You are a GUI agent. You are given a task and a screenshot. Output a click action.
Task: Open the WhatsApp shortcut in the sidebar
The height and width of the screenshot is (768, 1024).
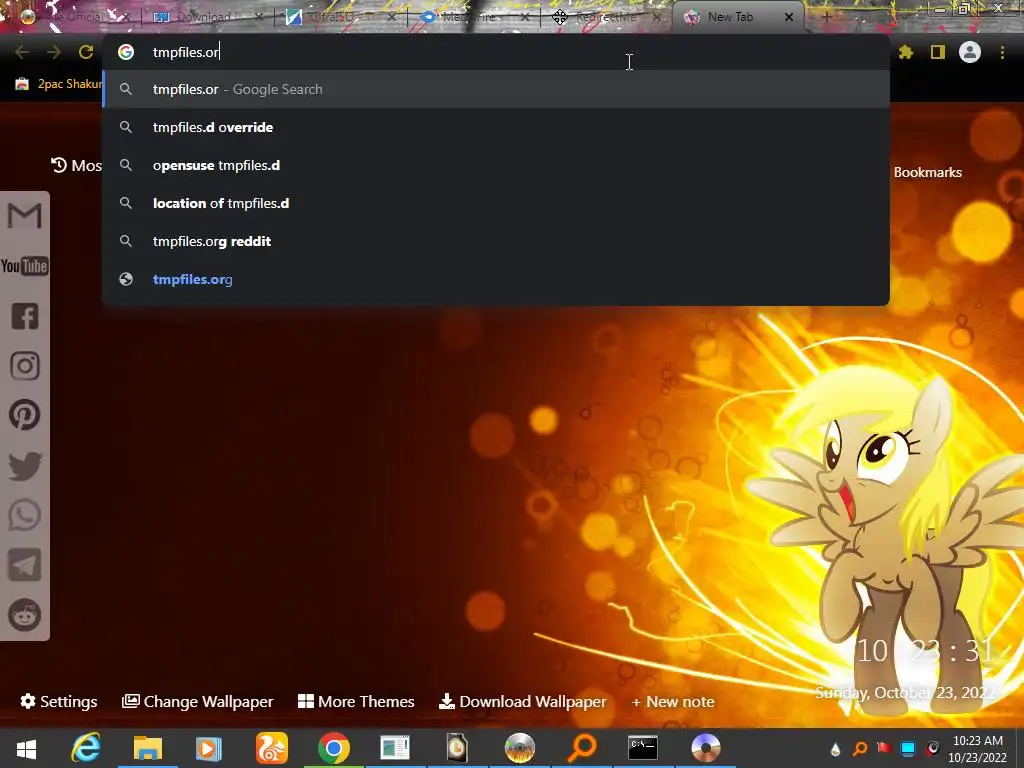coord(25,515)
